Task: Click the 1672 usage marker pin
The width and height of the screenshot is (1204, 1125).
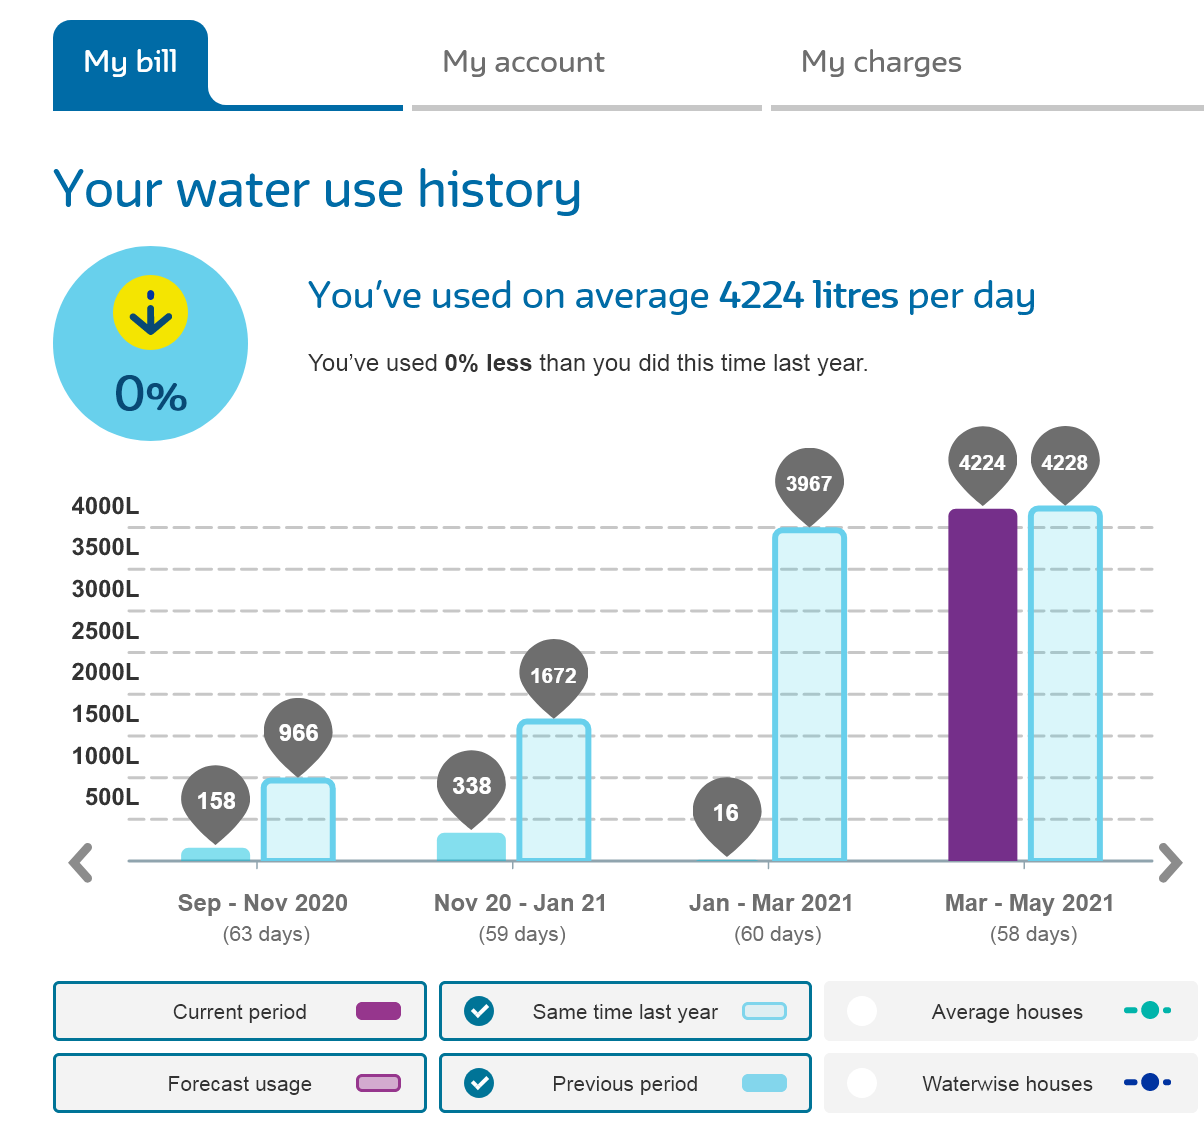Action: [553, 676]
